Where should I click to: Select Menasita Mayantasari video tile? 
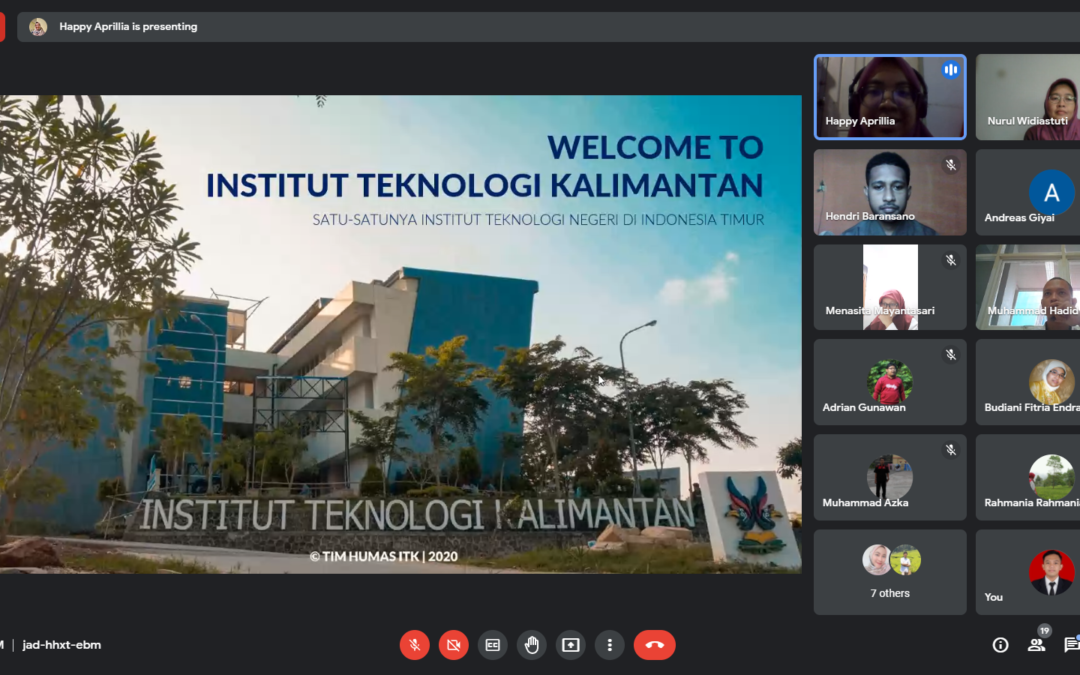pos(890,287)
